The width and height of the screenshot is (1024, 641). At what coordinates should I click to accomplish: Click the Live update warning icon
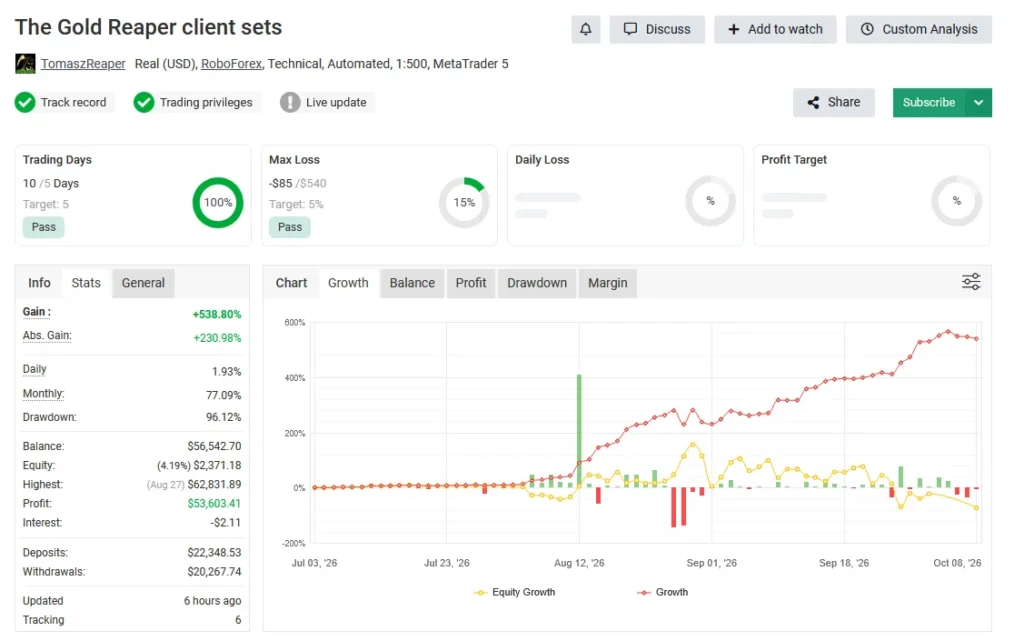pos(290,102)
